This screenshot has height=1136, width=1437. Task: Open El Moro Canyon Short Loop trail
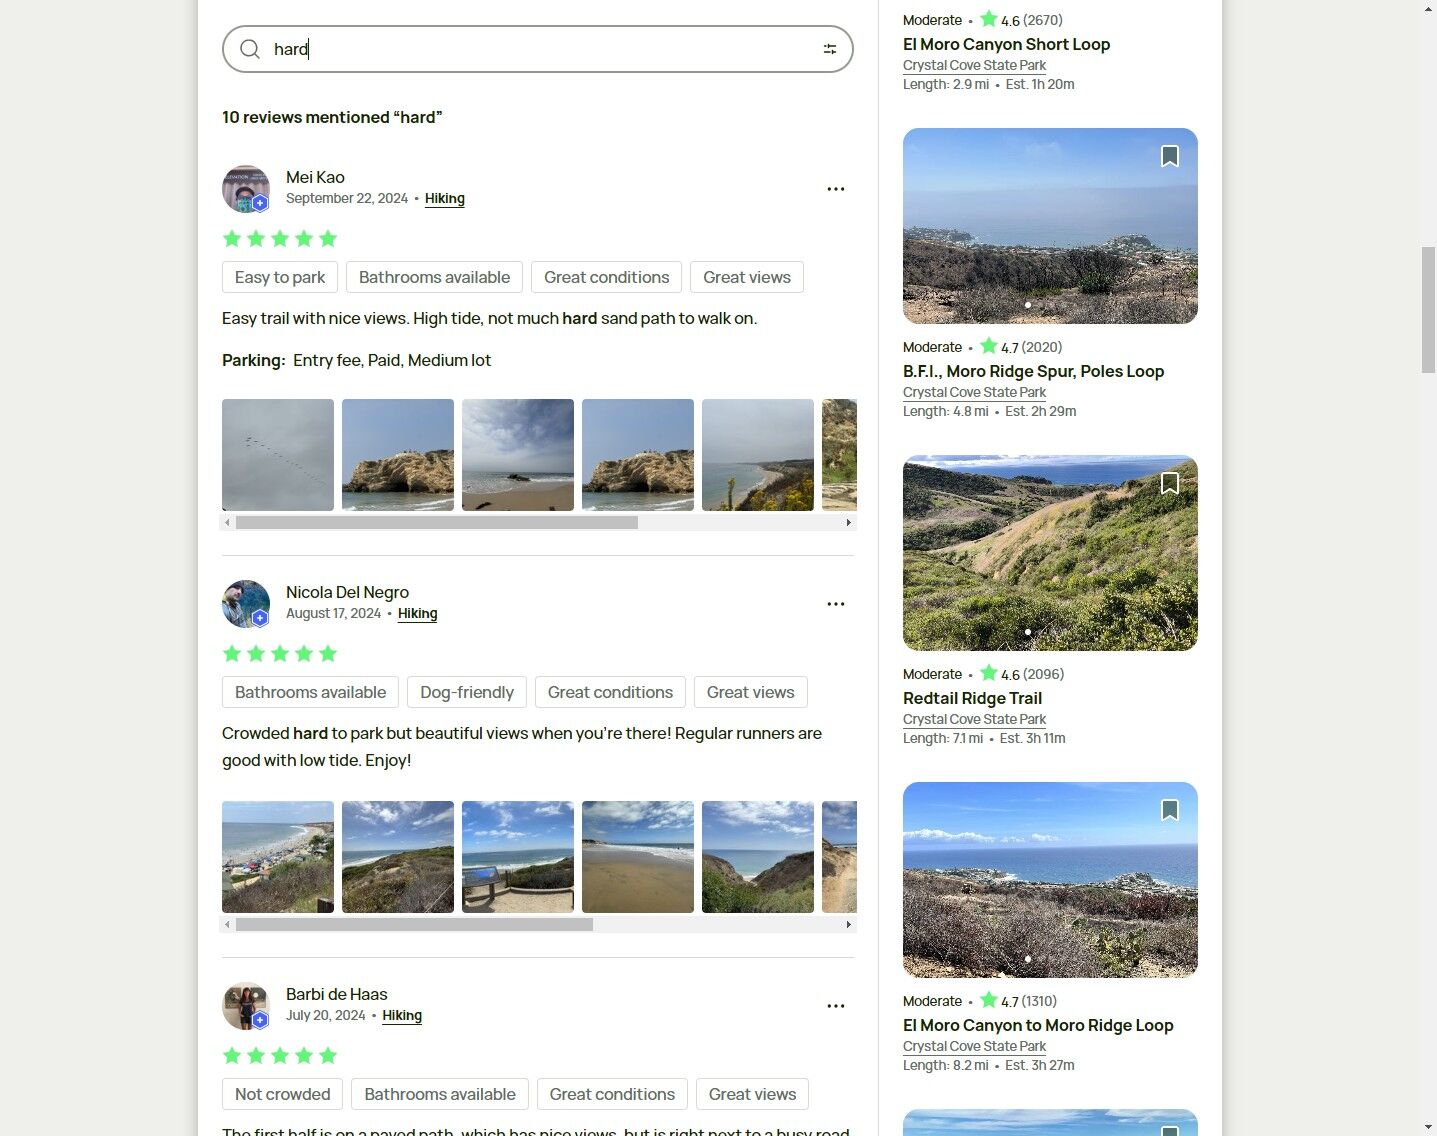point(1006,44)
